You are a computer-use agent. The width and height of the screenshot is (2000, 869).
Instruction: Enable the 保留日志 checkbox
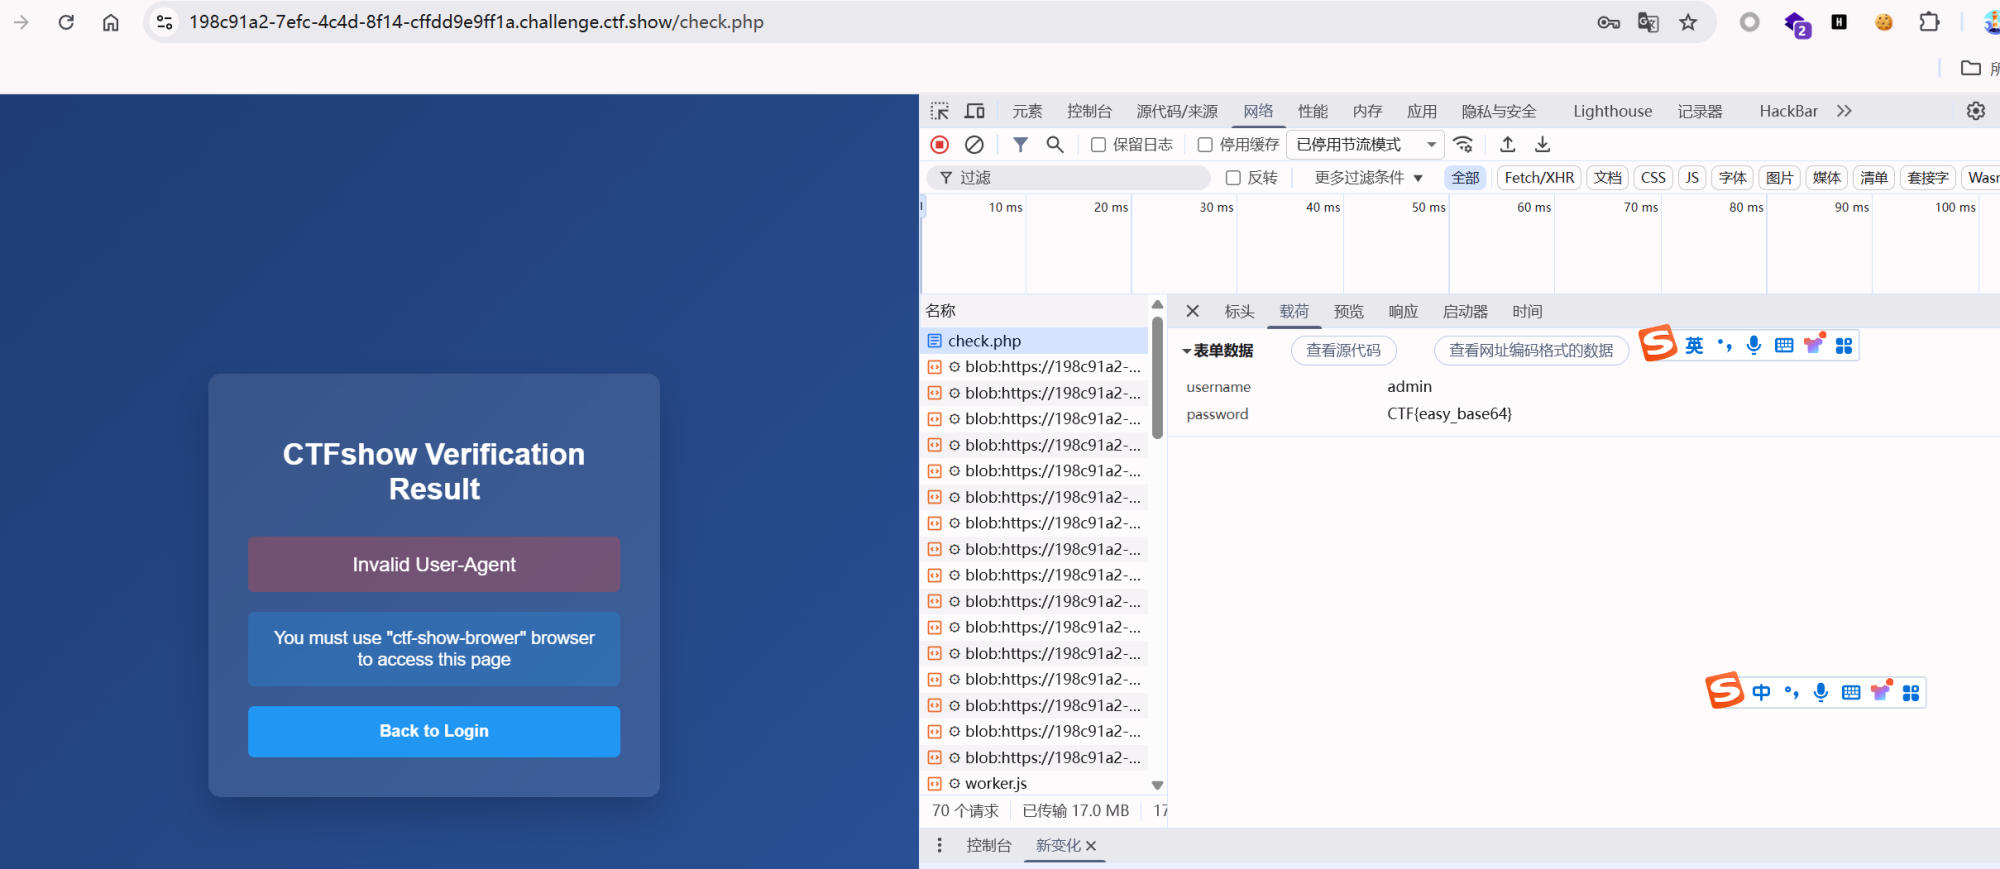(1098, 145)
